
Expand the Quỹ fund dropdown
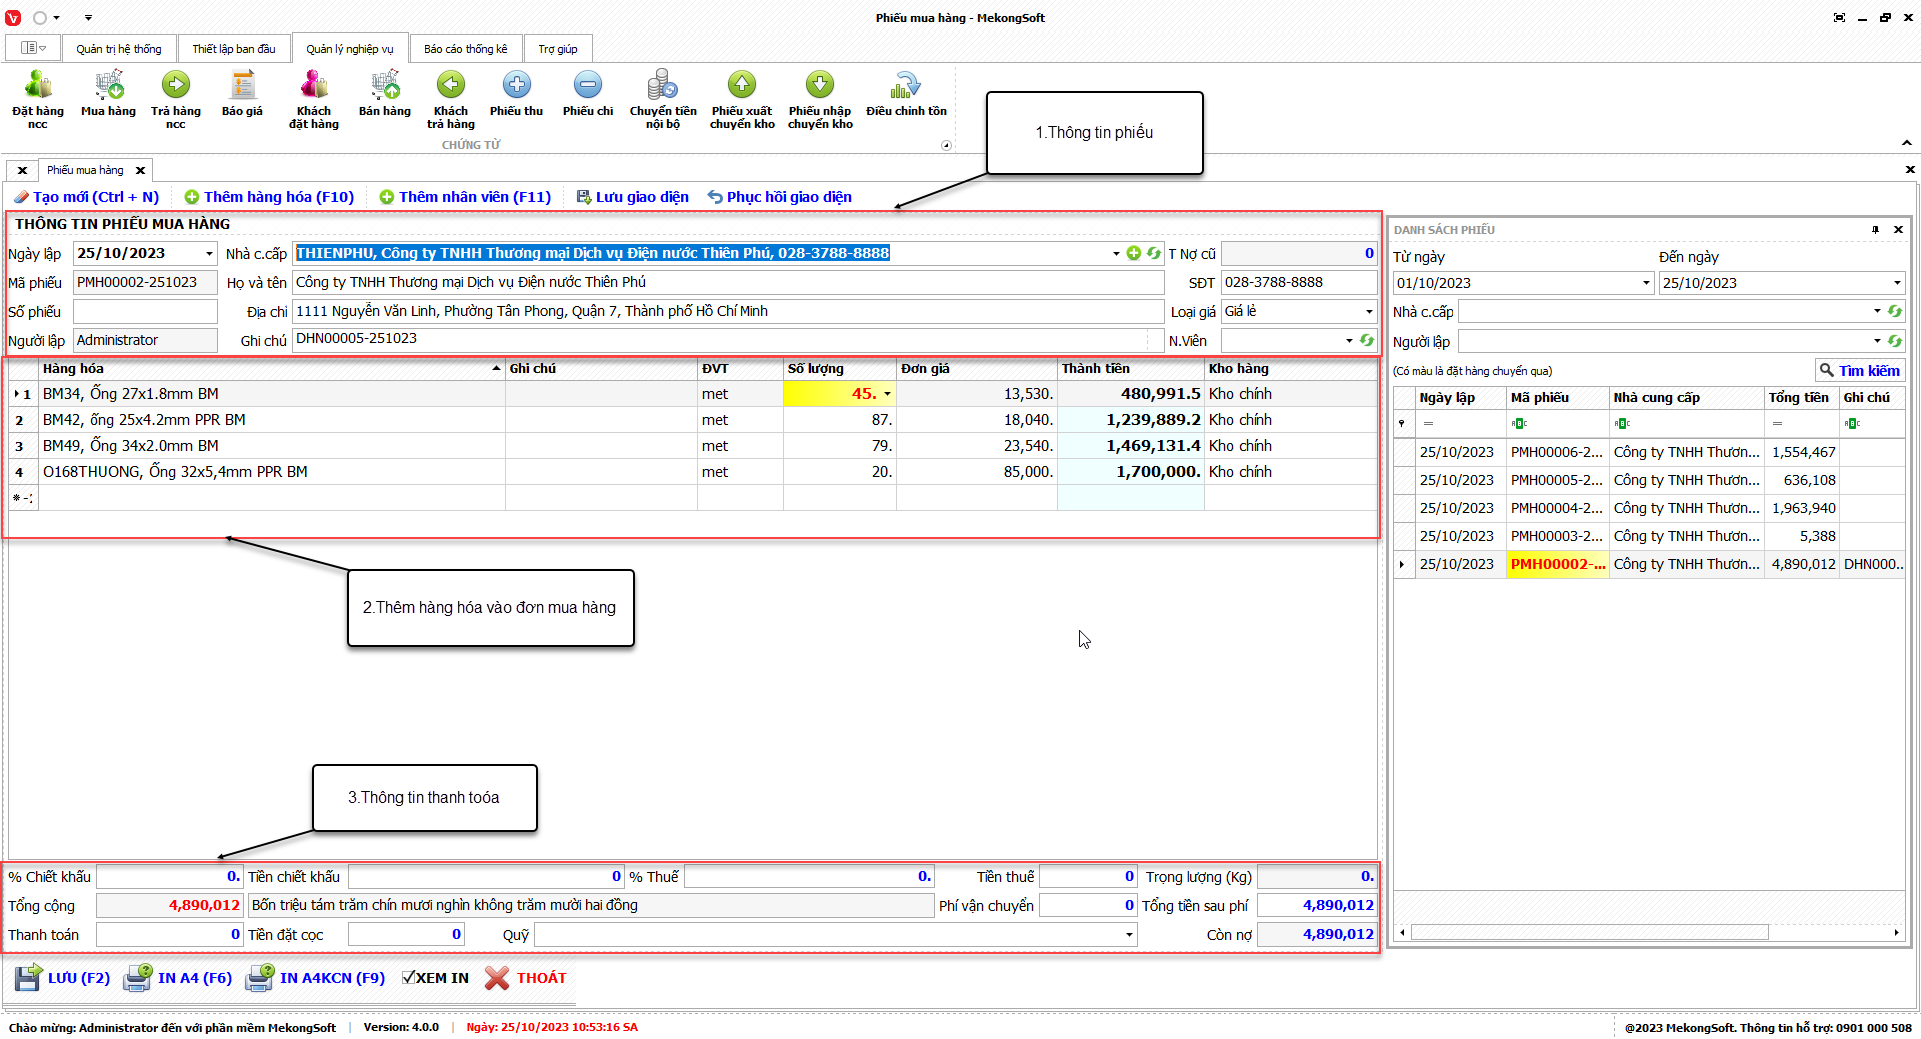coord(1129,935)
